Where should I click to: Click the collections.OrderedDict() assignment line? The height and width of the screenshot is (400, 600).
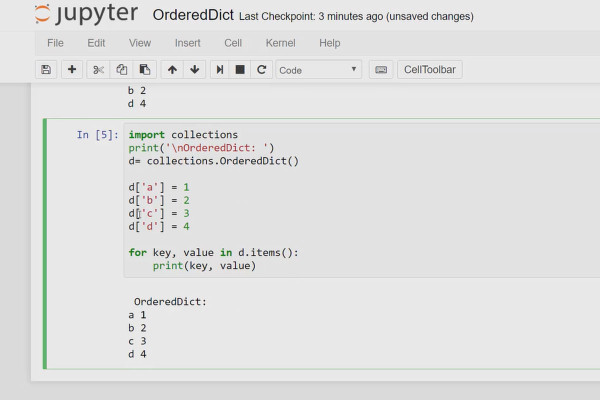coord(214,161)
